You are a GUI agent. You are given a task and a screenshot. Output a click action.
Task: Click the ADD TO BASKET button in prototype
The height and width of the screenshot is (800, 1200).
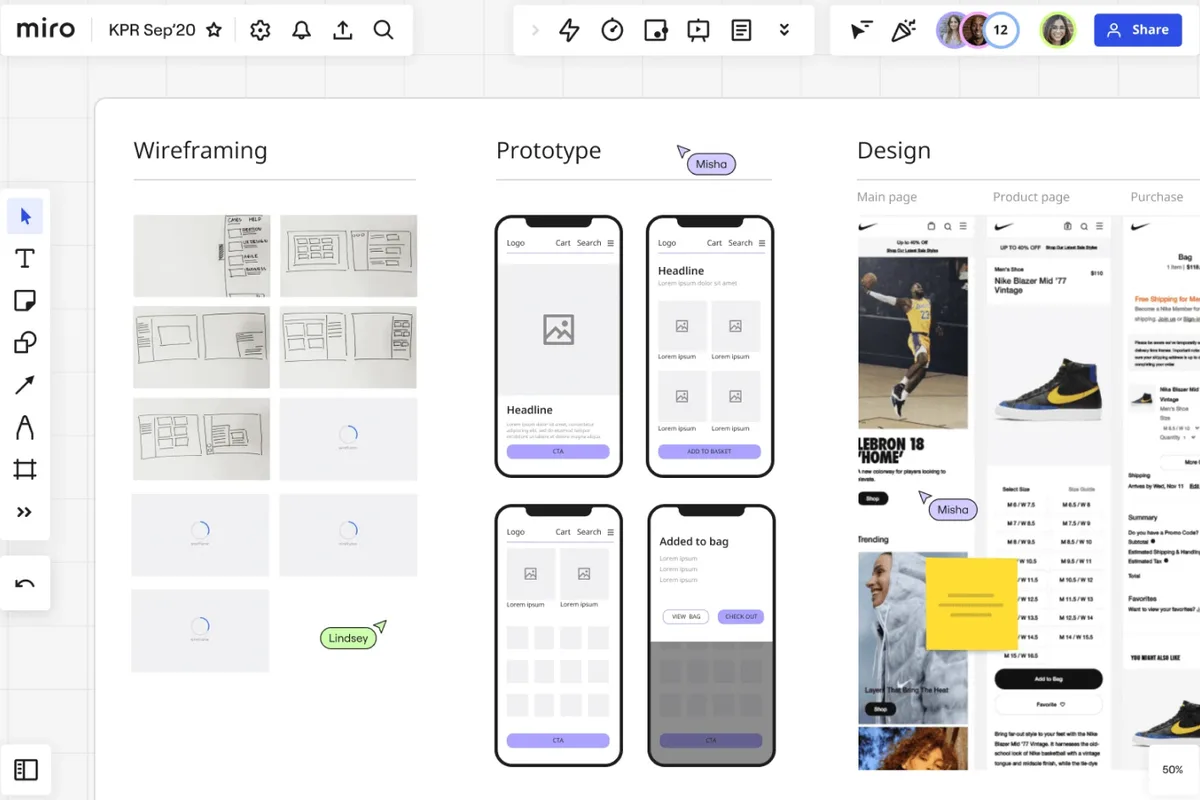[x=709, y=452]
